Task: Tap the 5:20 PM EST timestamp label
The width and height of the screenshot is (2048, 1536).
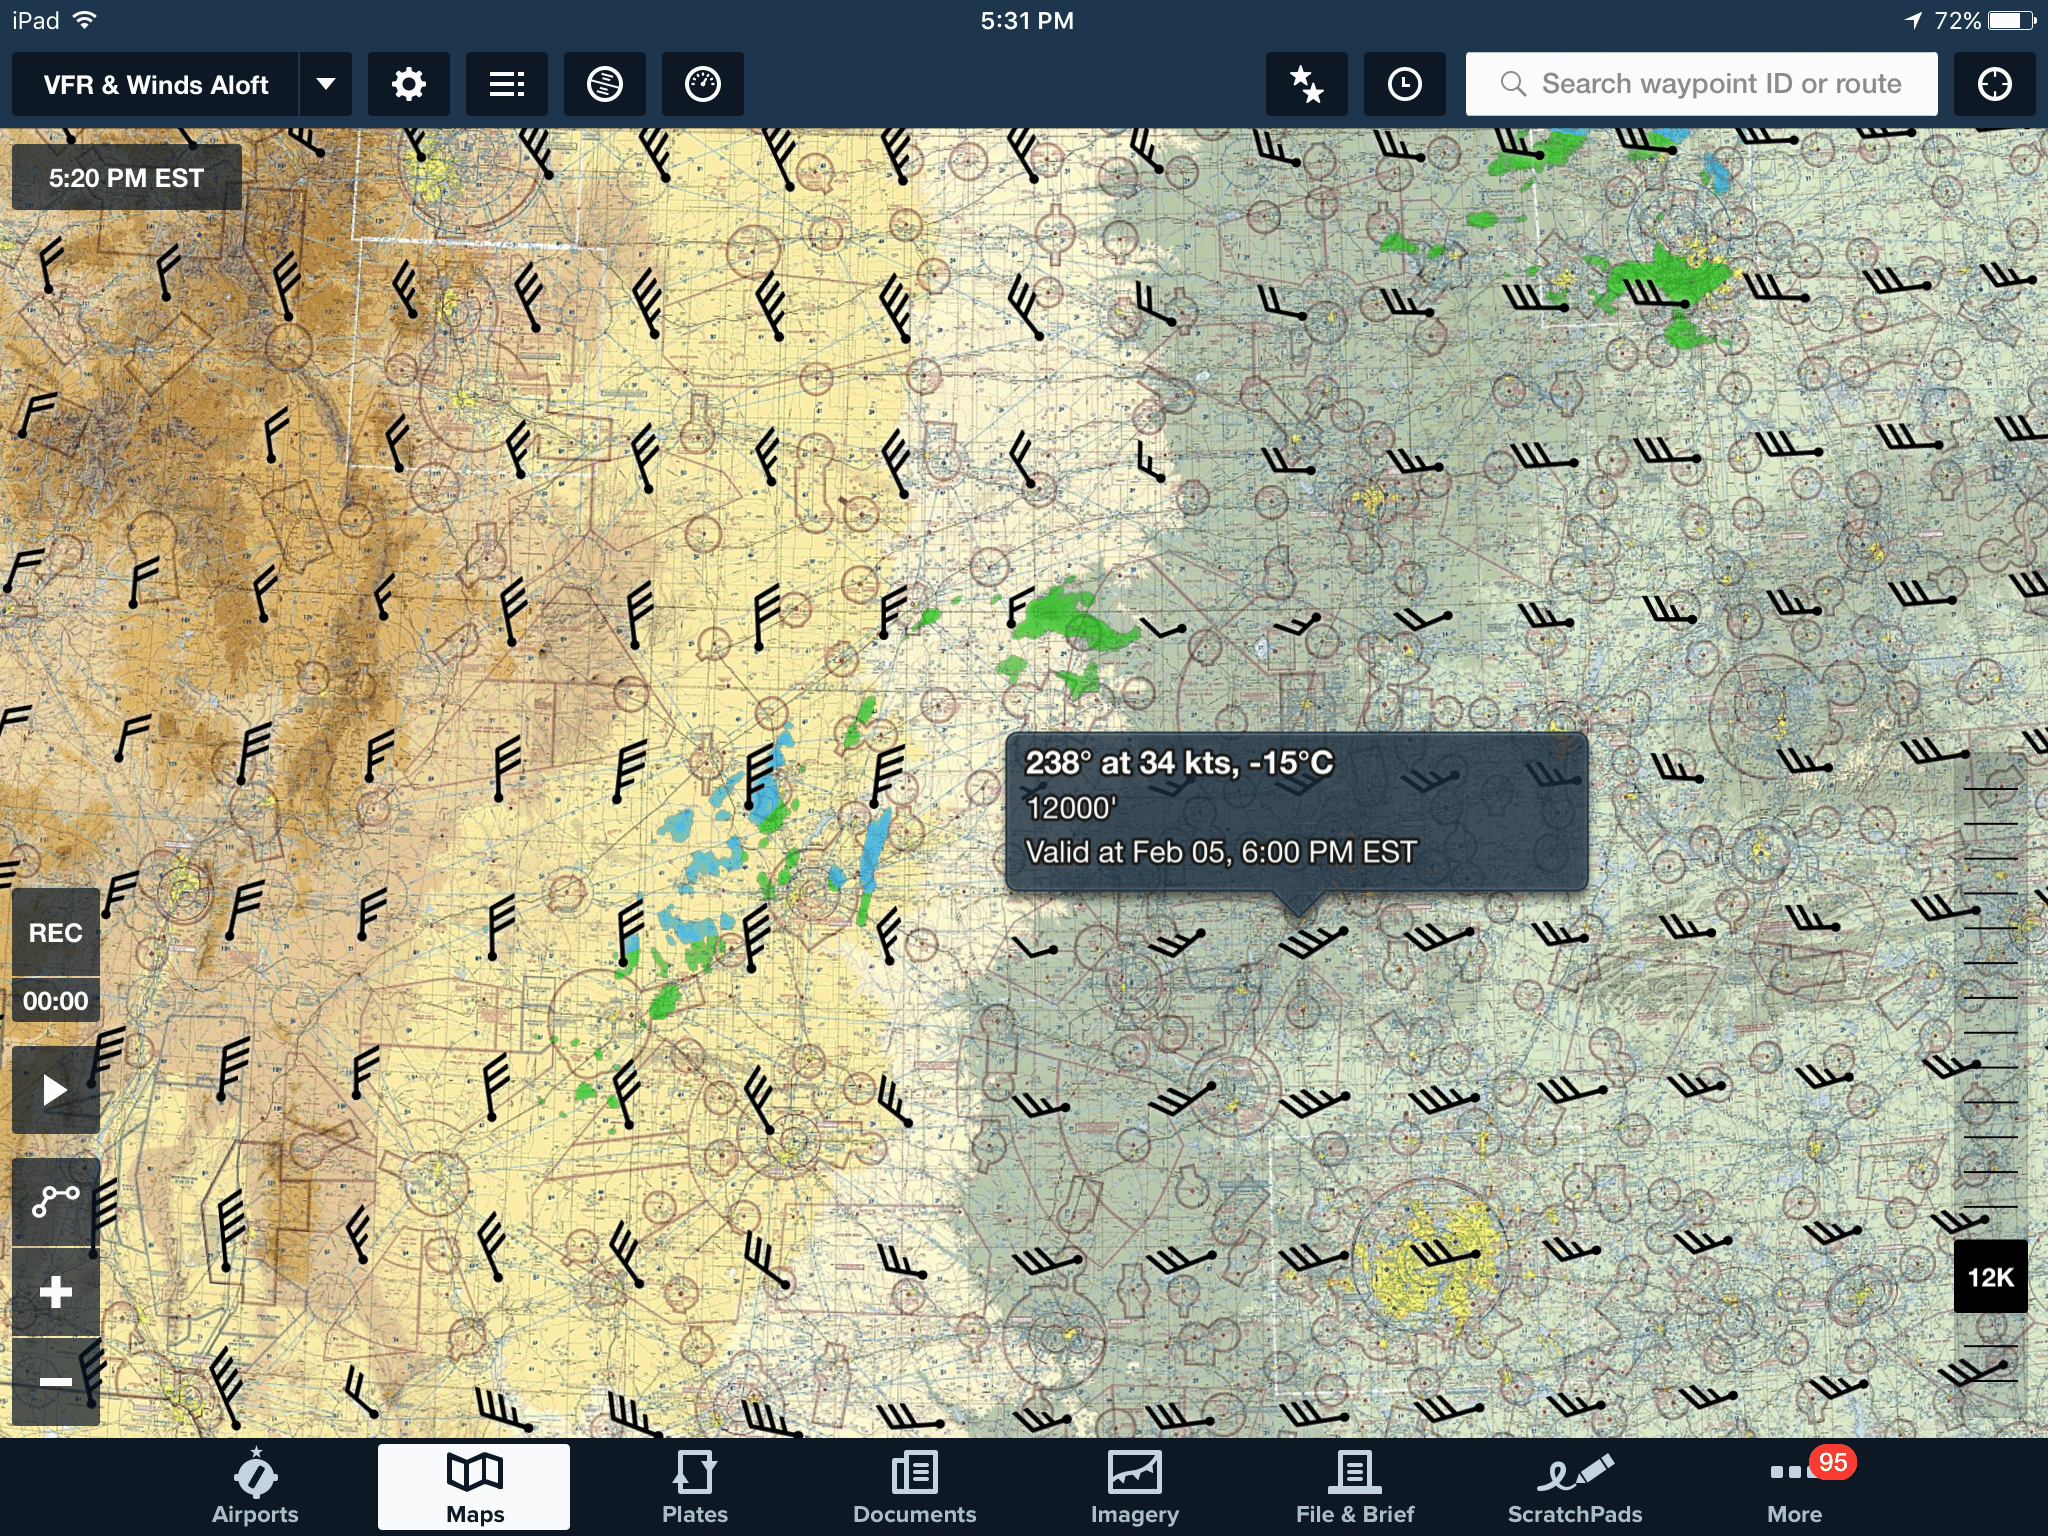Action: 127,178
